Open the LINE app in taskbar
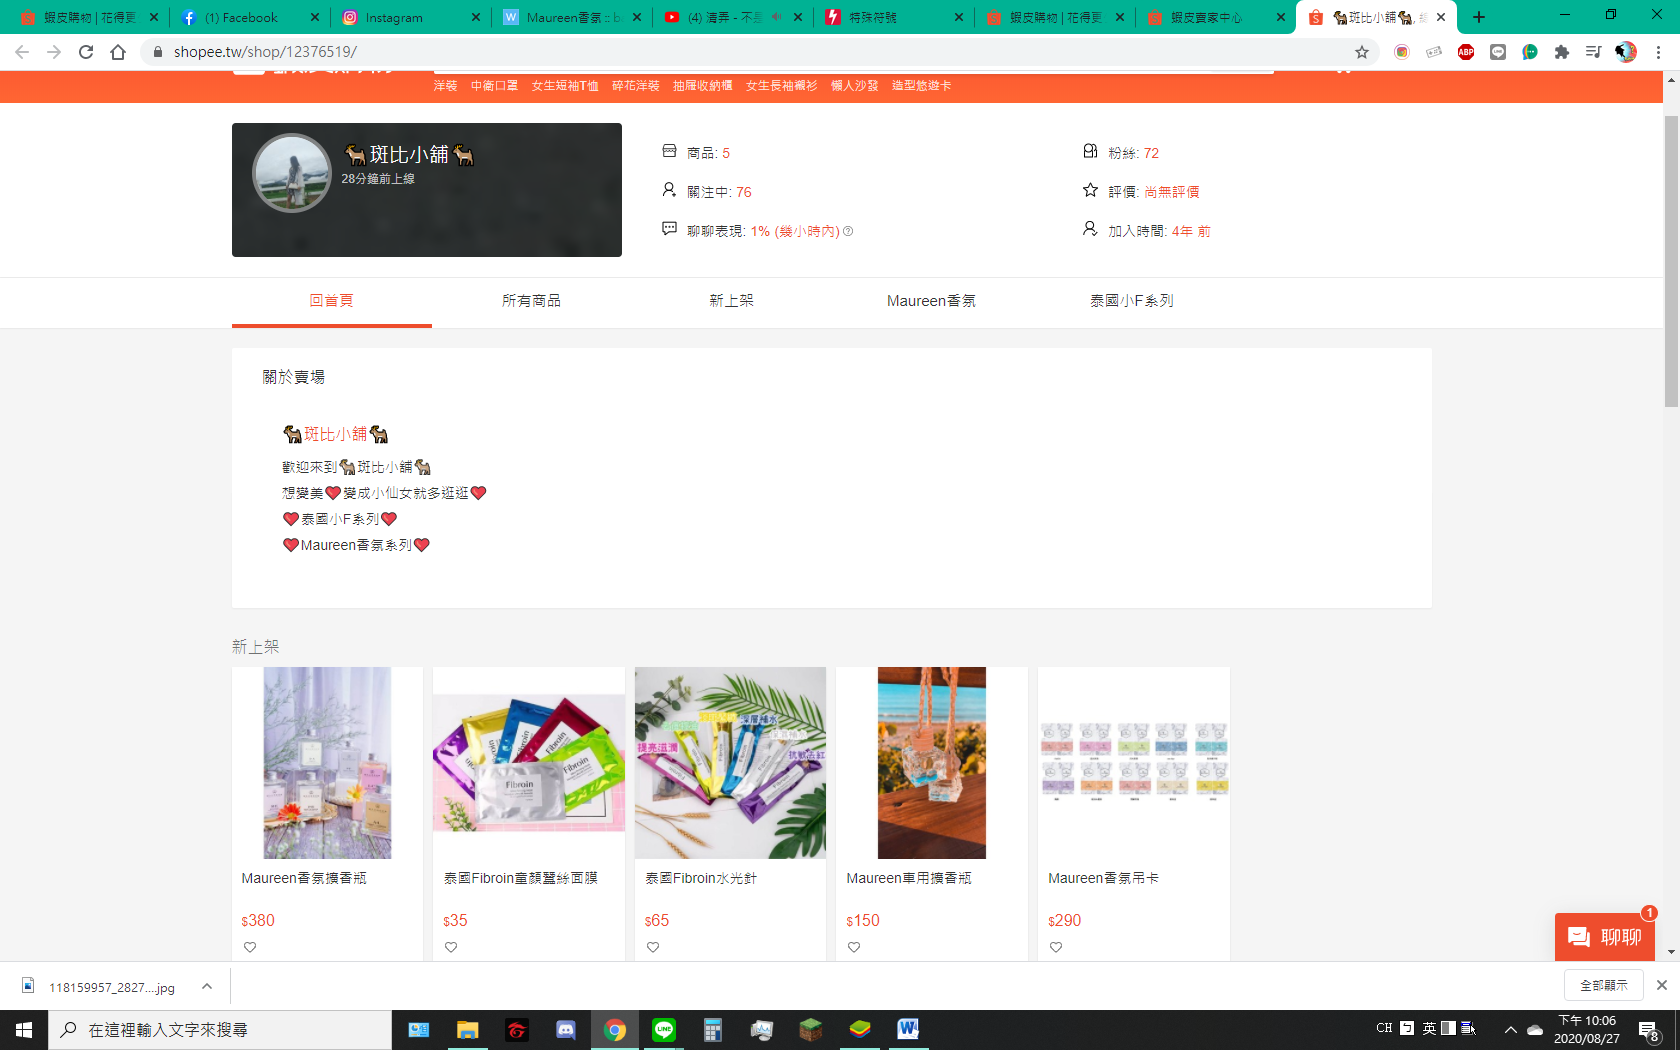This screenshot has width=1680, height=1050. pos(663,1029)
